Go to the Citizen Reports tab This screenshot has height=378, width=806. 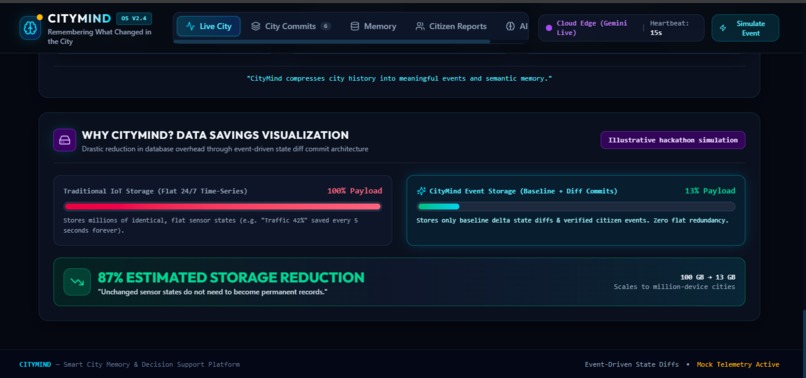tap(451, 26)
